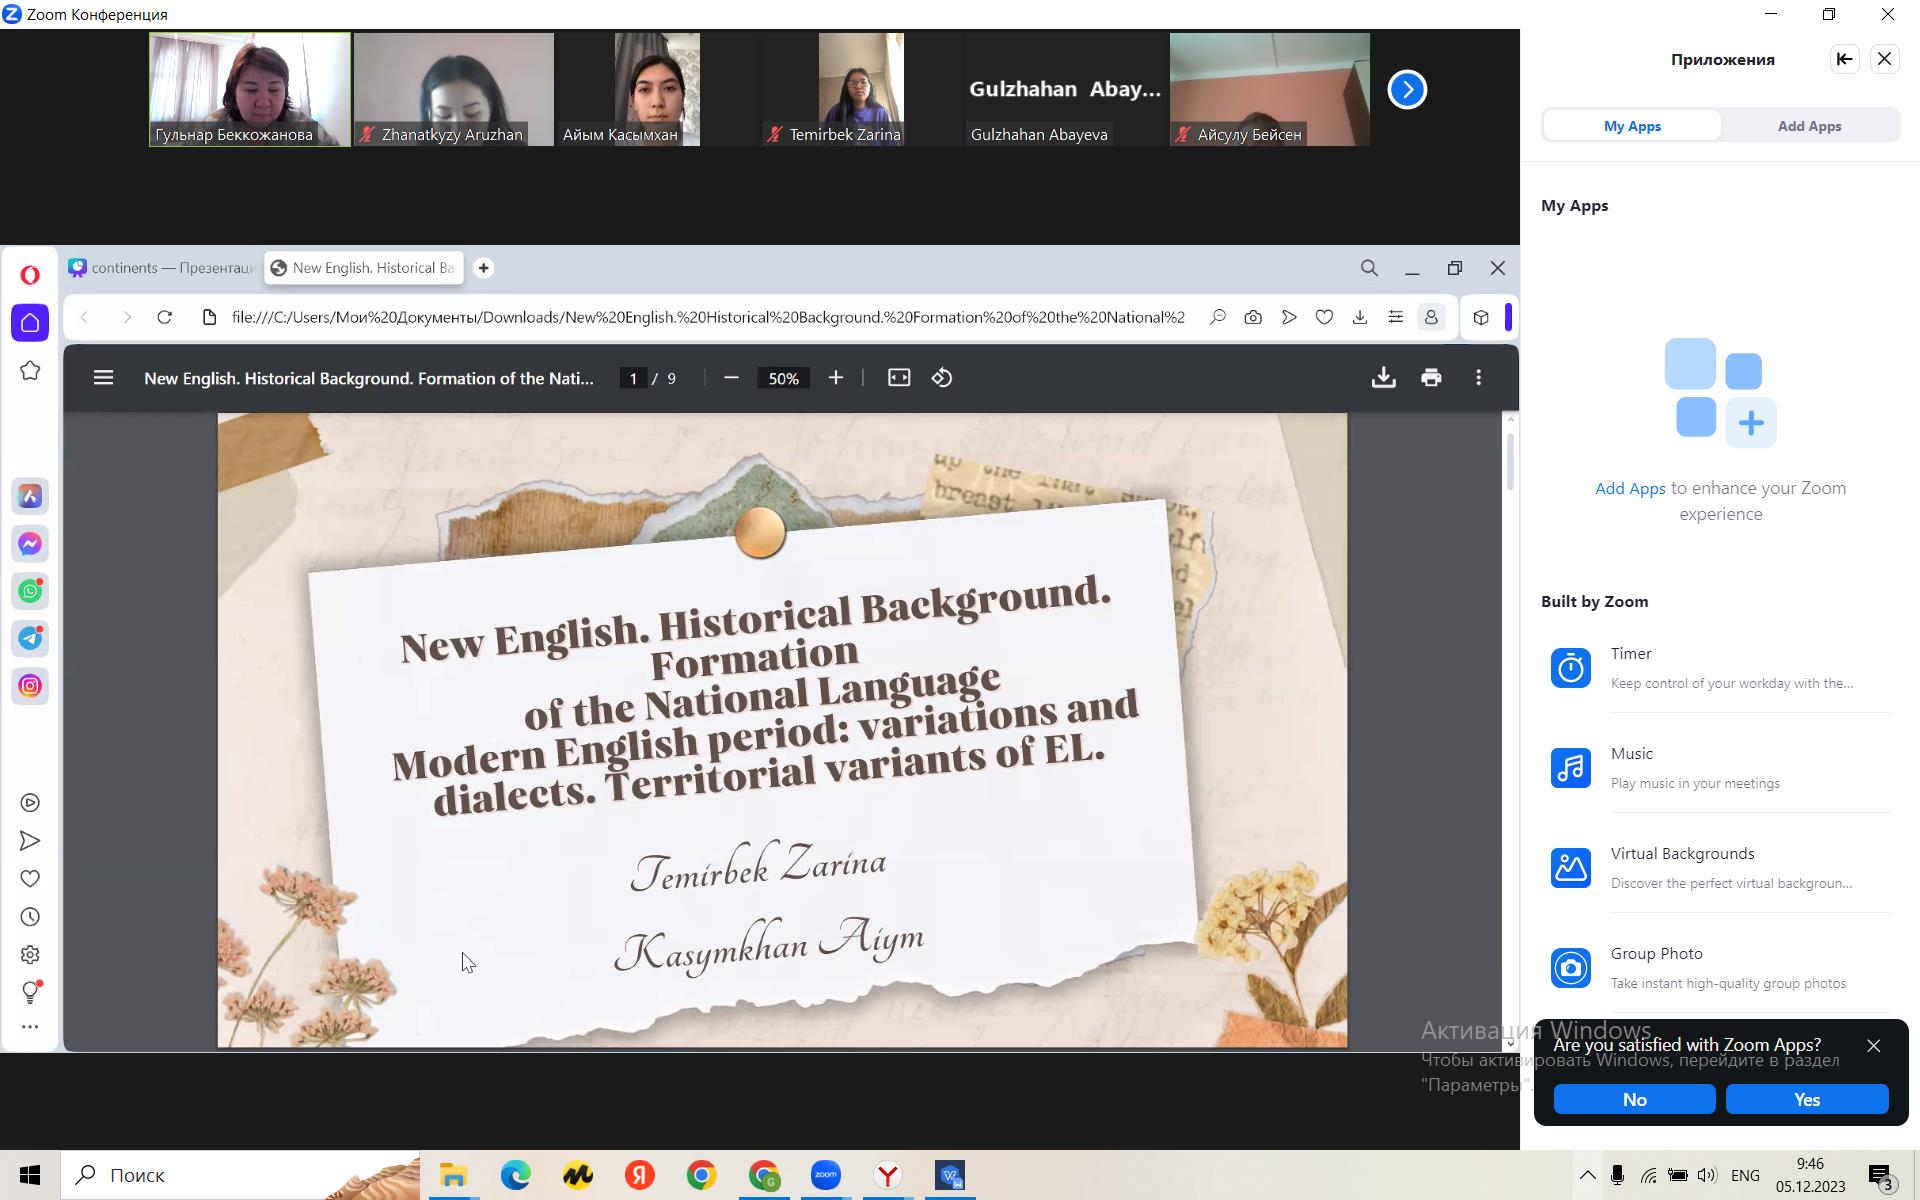Collapse the Zoom apps panel

pyautogui.click(x=1844, y=59)
